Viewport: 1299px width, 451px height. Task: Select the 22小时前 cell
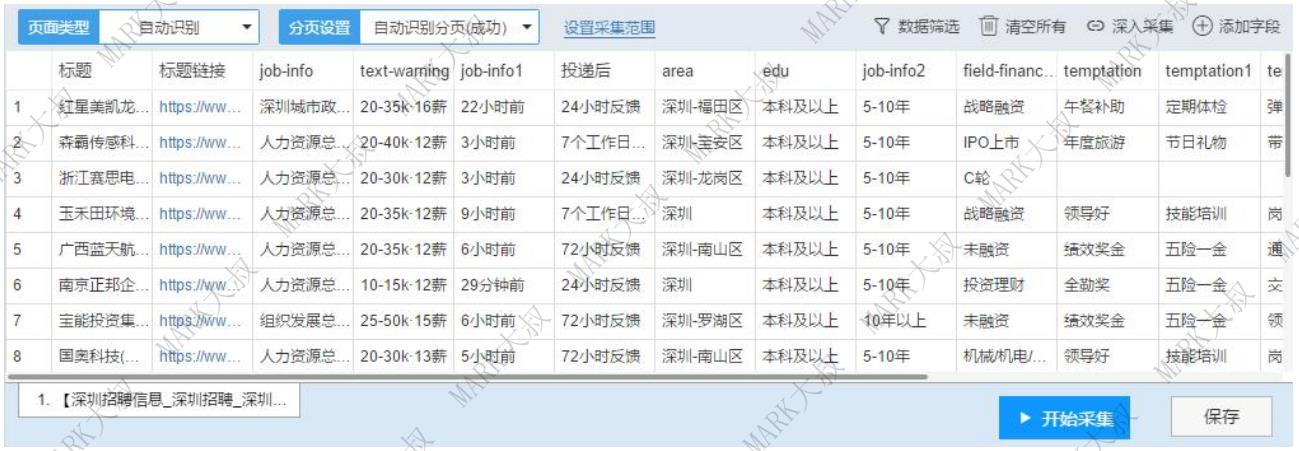click(x=504, y=107)
